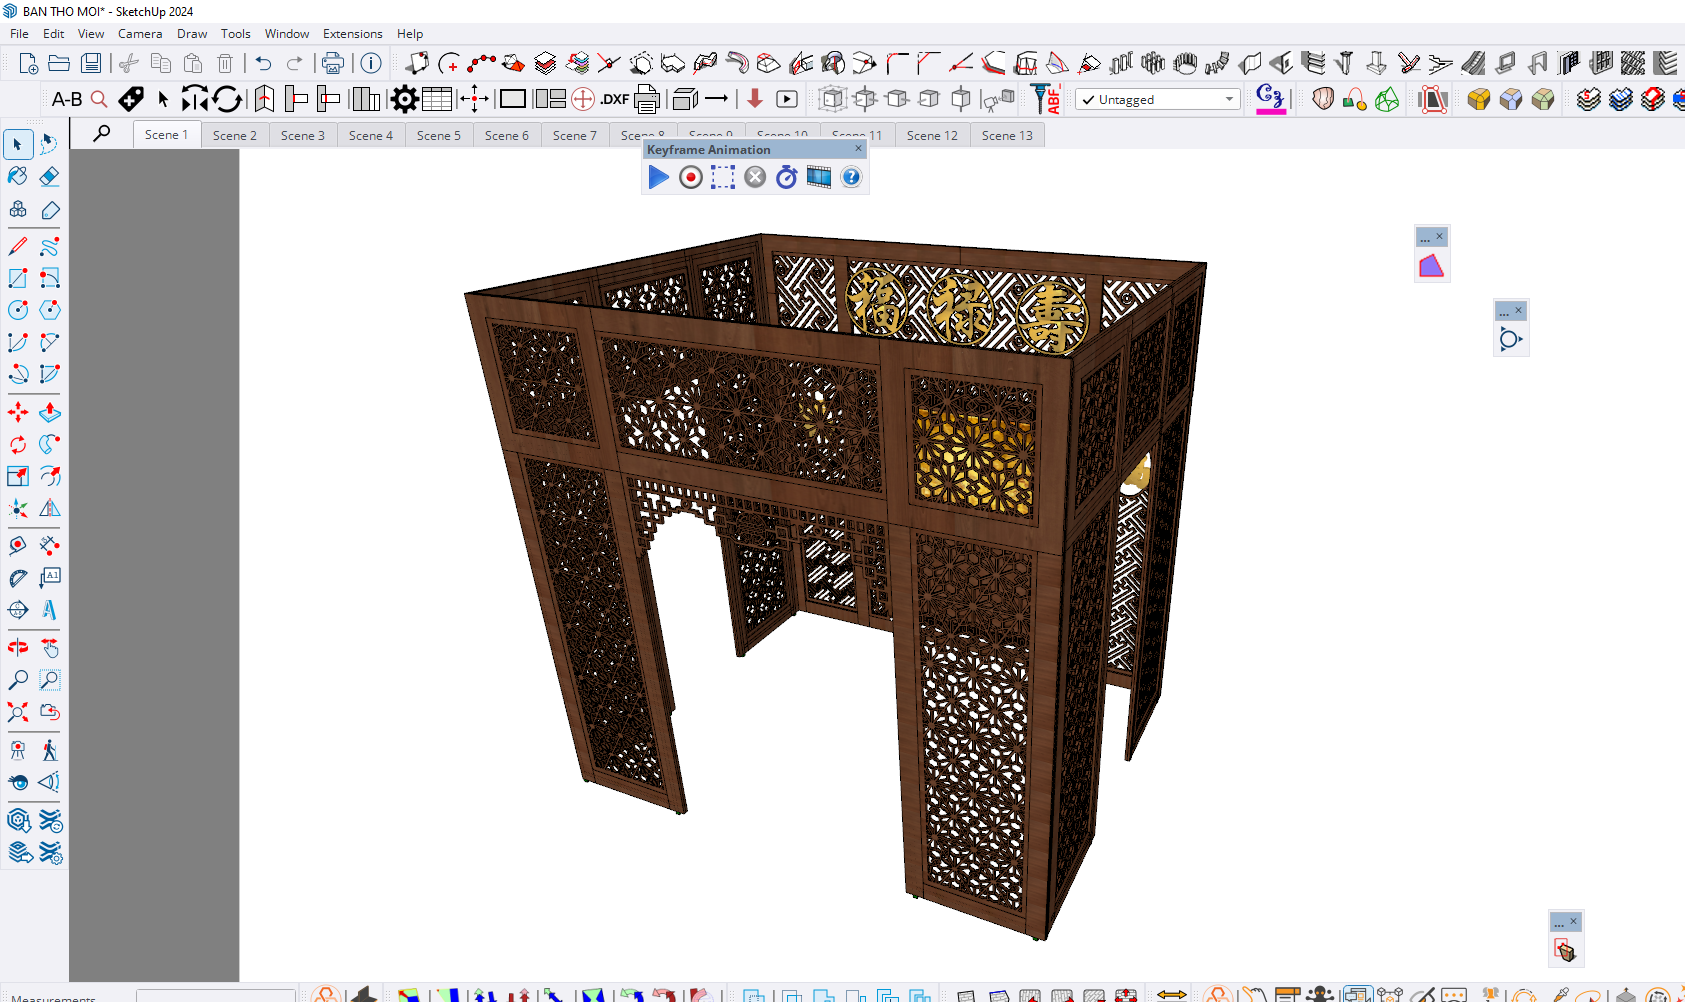Click the Measurements input box
1685x1002 pixels.
[x=215, y=996]
